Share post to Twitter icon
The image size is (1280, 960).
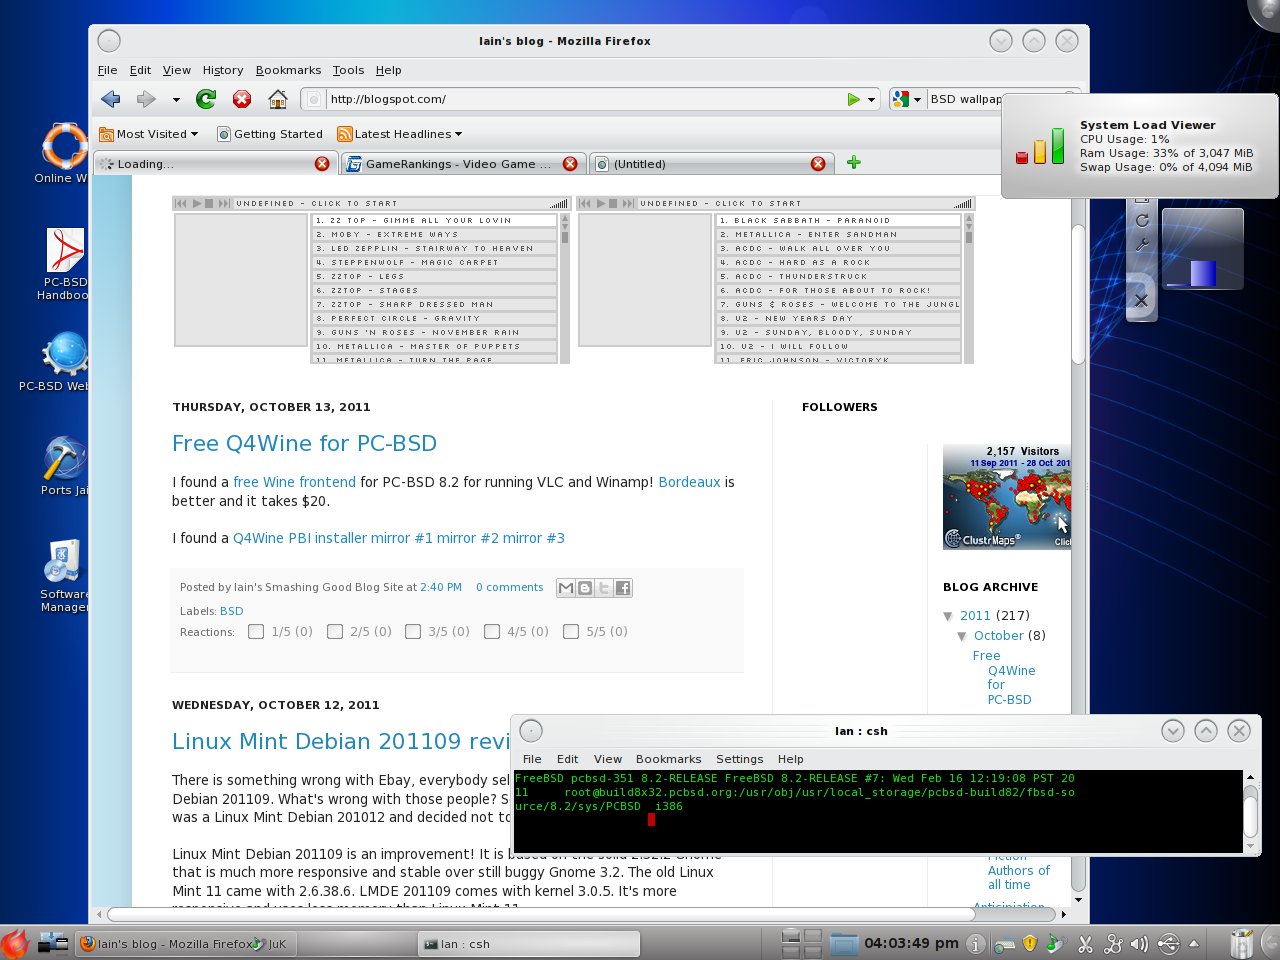pyautogui.click(x=604, y=588)
